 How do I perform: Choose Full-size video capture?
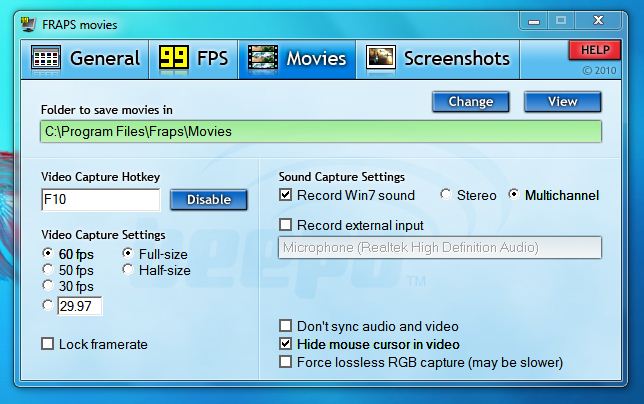pos(155,254)
